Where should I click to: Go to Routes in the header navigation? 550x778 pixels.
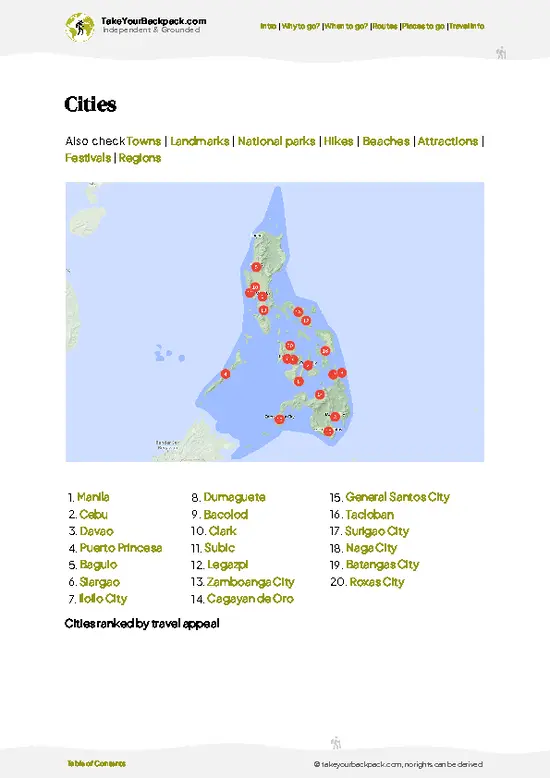(385, 26)
